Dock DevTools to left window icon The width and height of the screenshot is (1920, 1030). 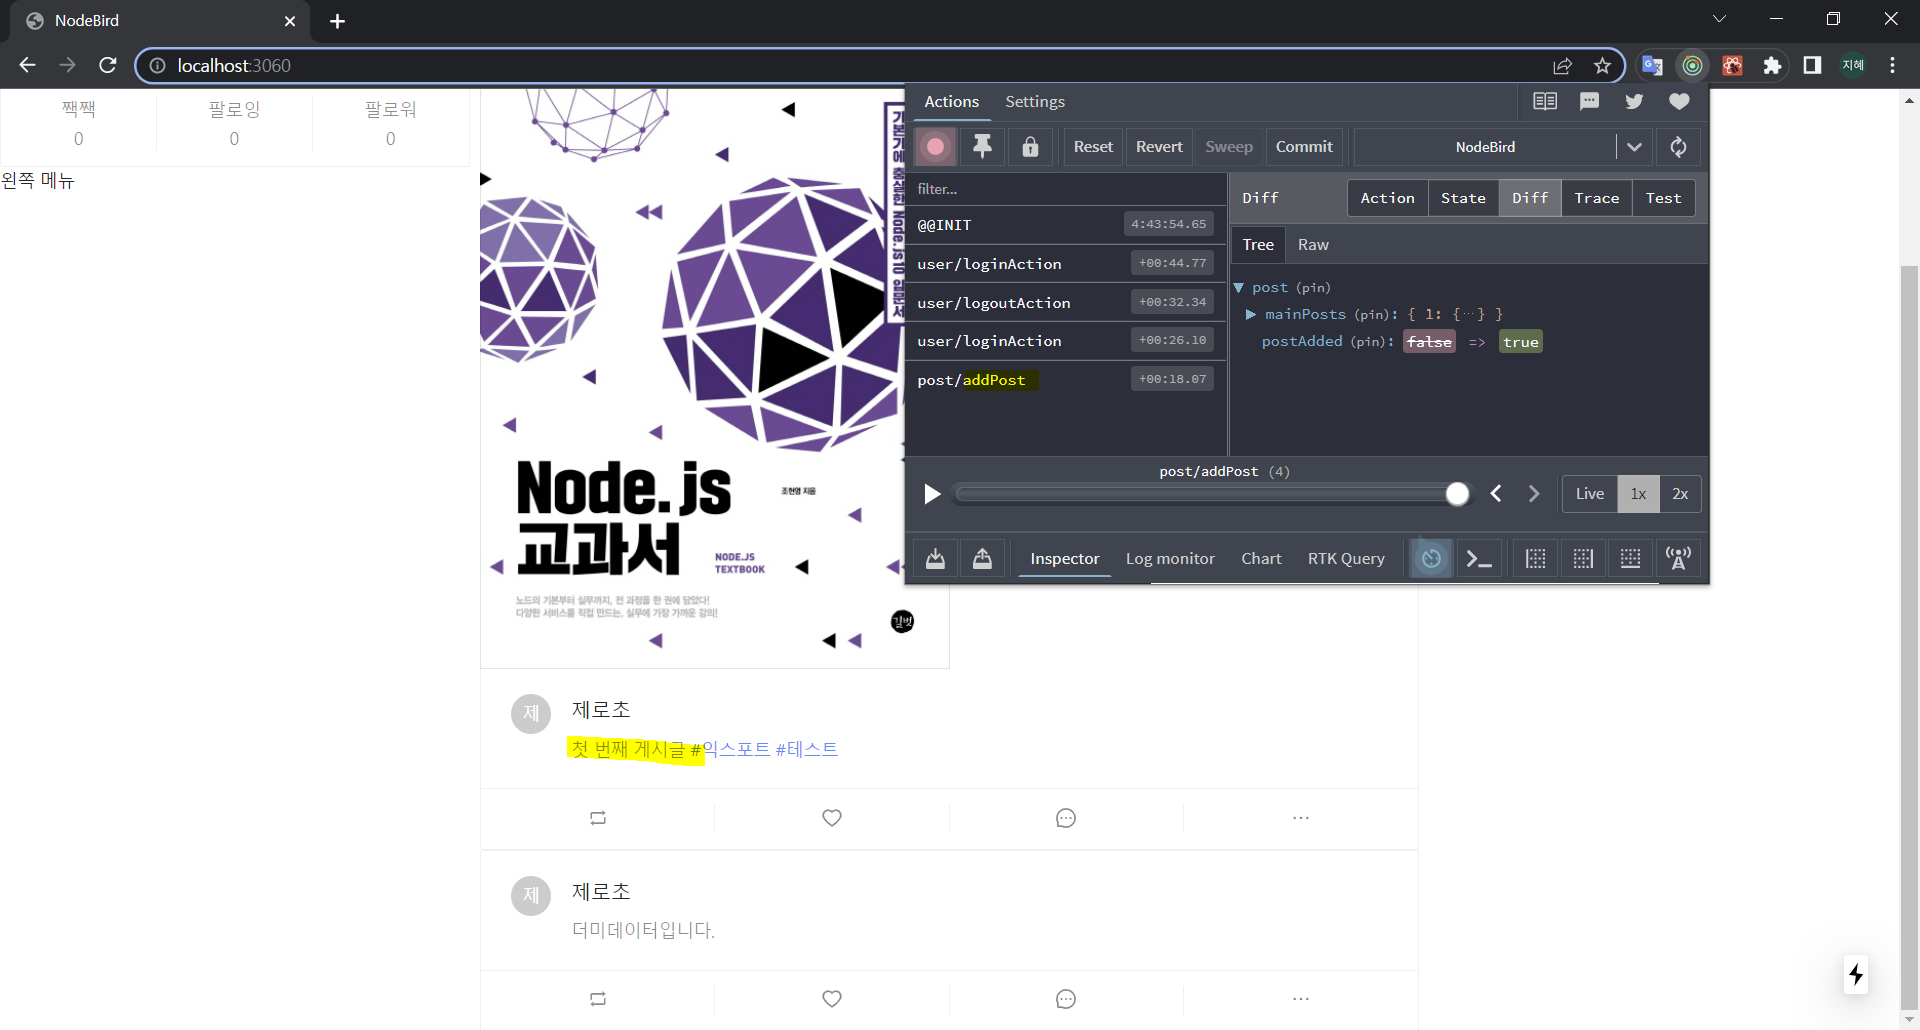tap(1536, 559)
